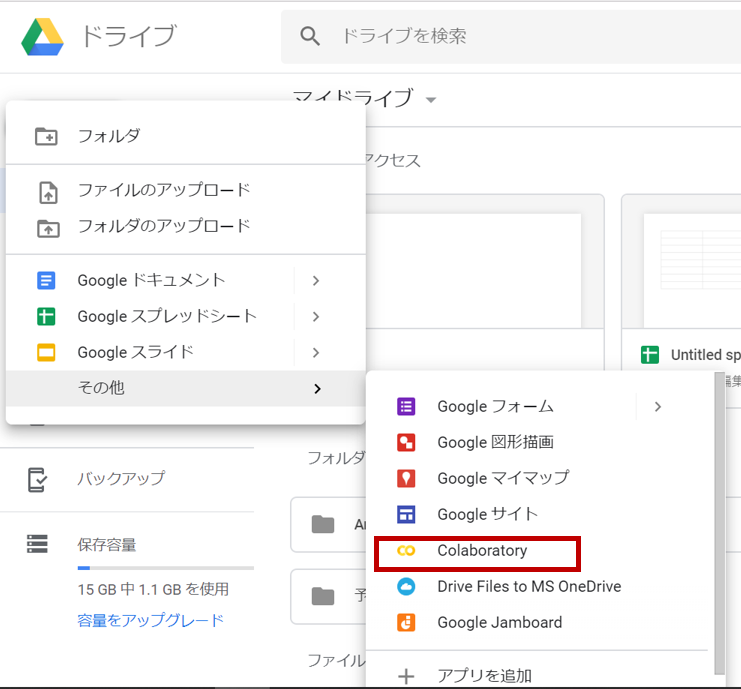Choose ファイルのアップロード menu item
Screen dimensions: 741x689
(x=186, y=190)
